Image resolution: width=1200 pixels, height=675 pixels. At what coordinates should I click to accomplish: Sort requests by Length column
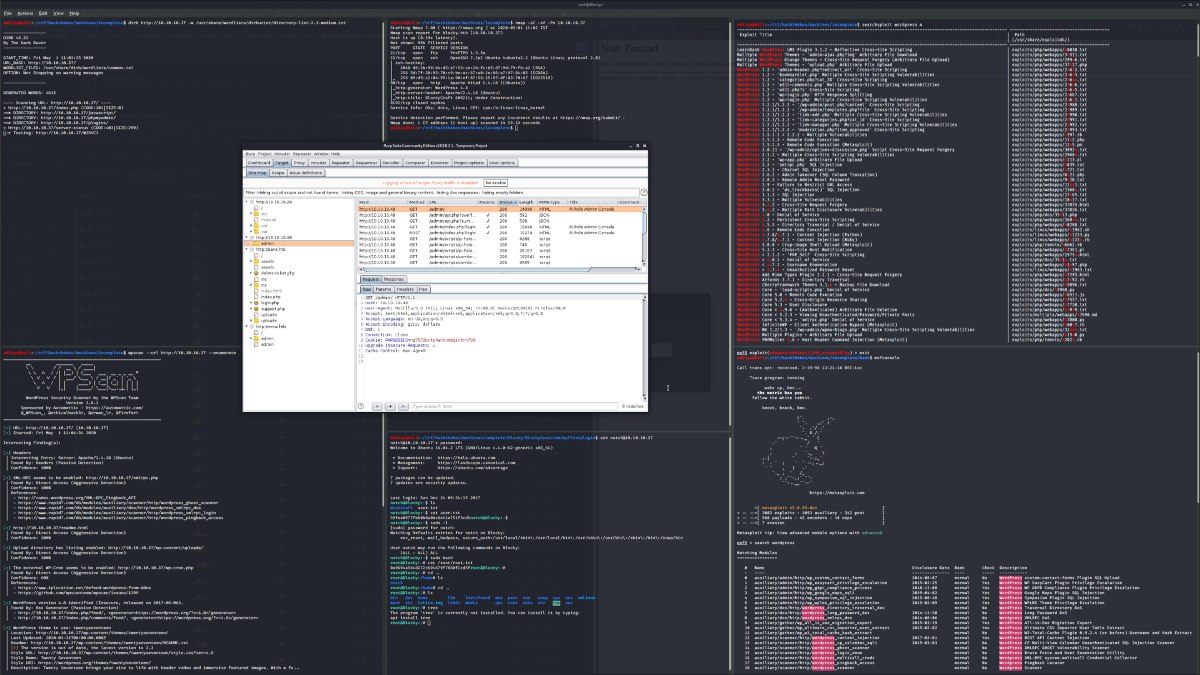[x=527, y=202]
